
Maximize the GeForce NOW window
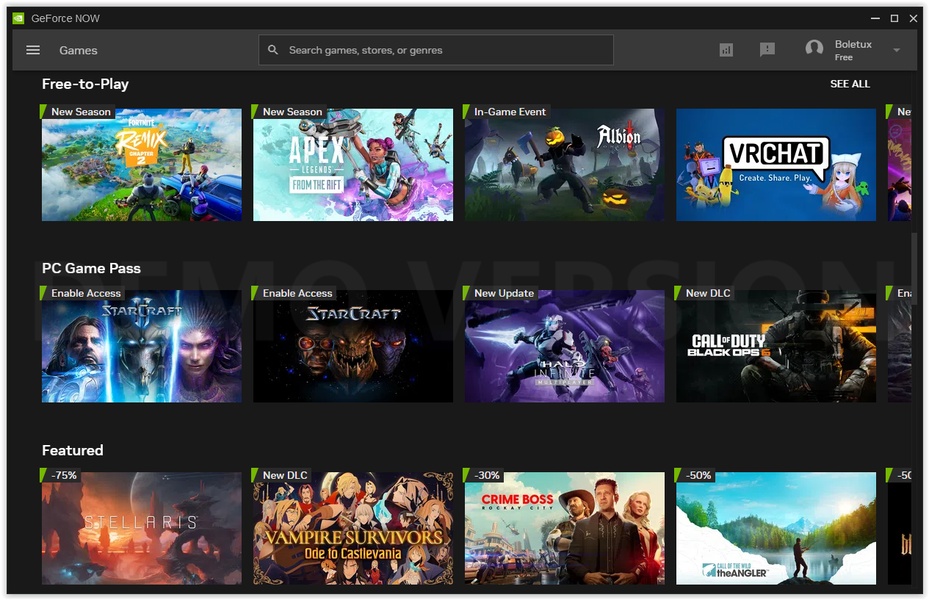point(894,18)
